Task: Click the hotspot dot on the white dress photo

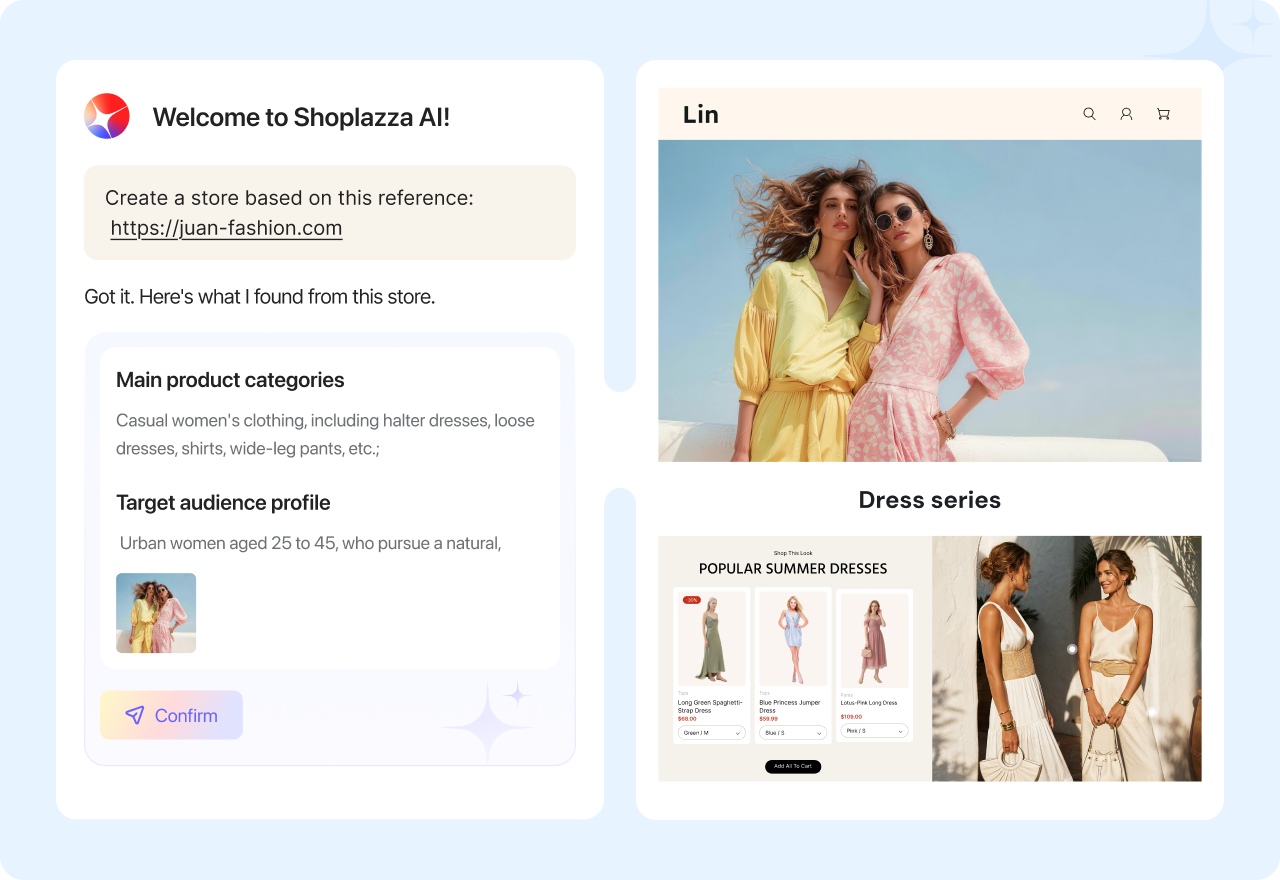Action: pos(1072,649)
